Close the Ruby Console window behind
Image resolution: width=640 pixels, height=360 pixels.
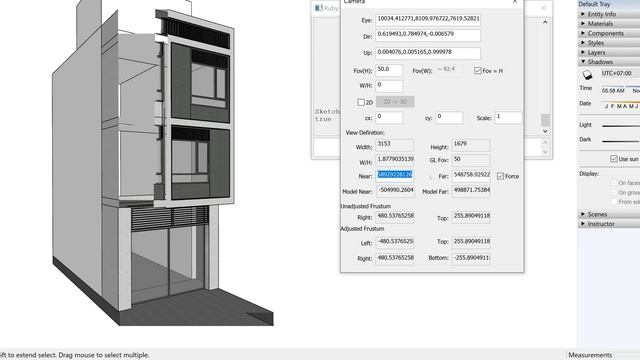pos(543,8)
